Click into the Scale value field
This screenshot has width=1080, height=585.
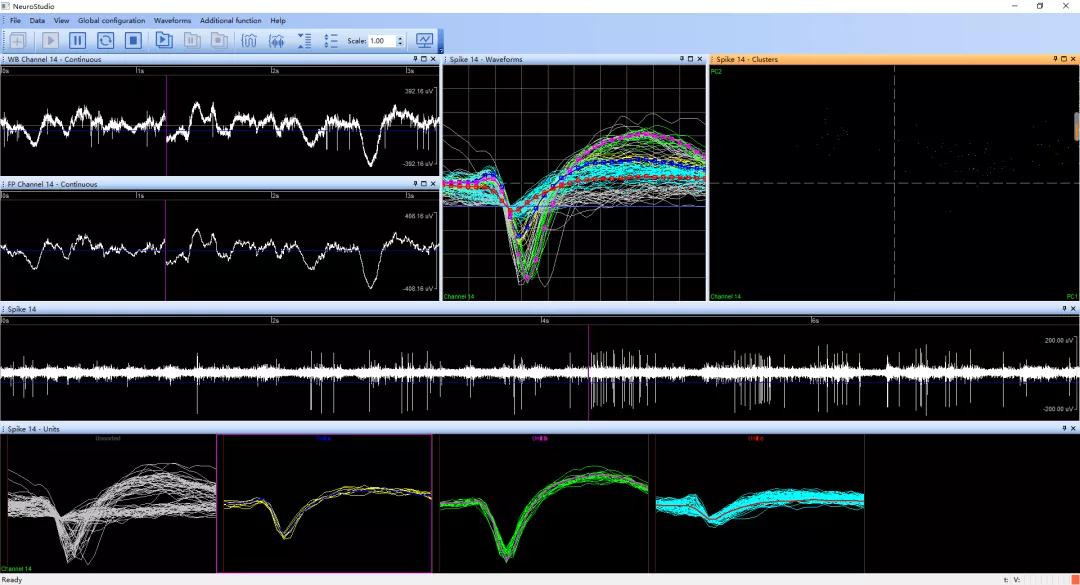(382, 41)
